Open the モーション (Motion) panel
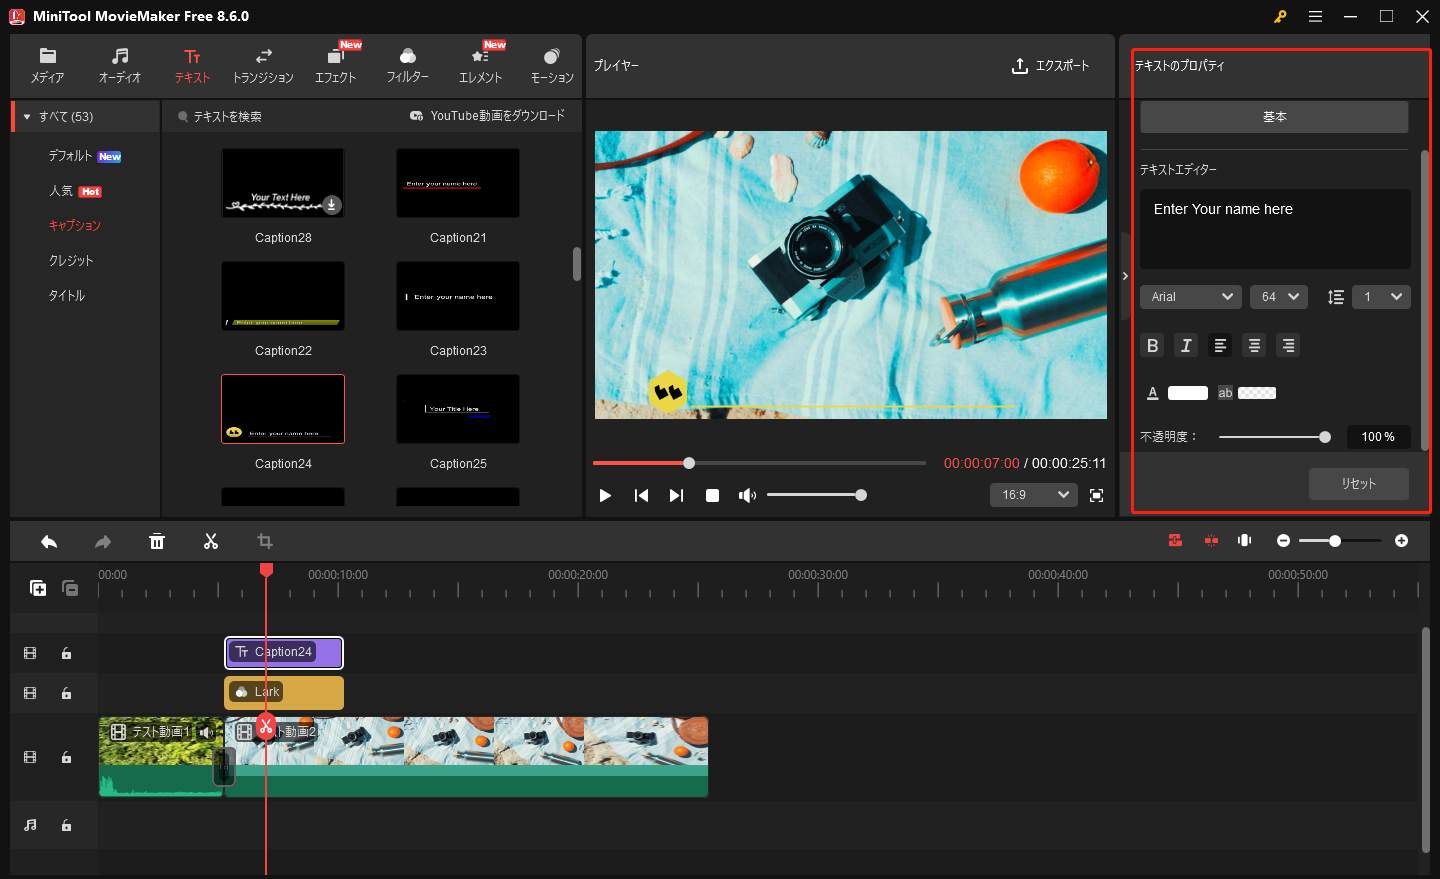 [x=551, y=63]
